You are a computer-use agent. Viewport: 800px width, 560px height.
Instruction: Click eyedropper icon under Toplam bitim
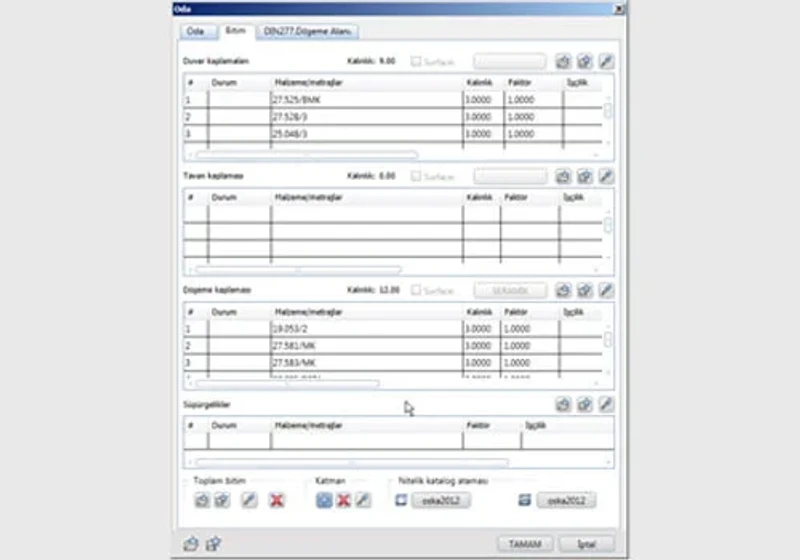tap(249, 500)
